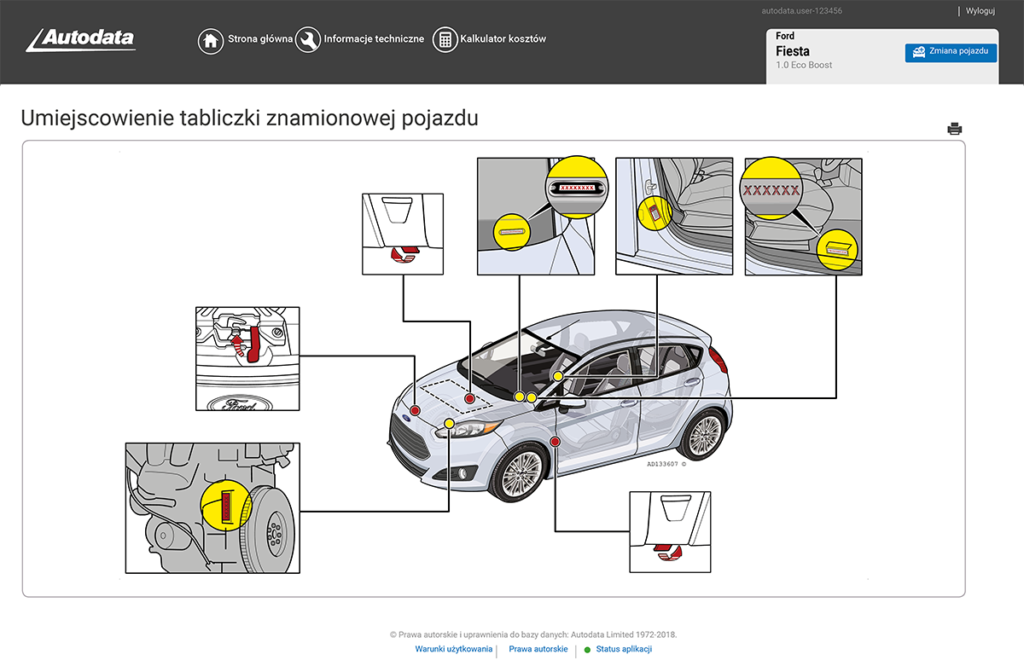Click the green application status dot
This screenshot has height=666, width=1024.
click(587, 650)
